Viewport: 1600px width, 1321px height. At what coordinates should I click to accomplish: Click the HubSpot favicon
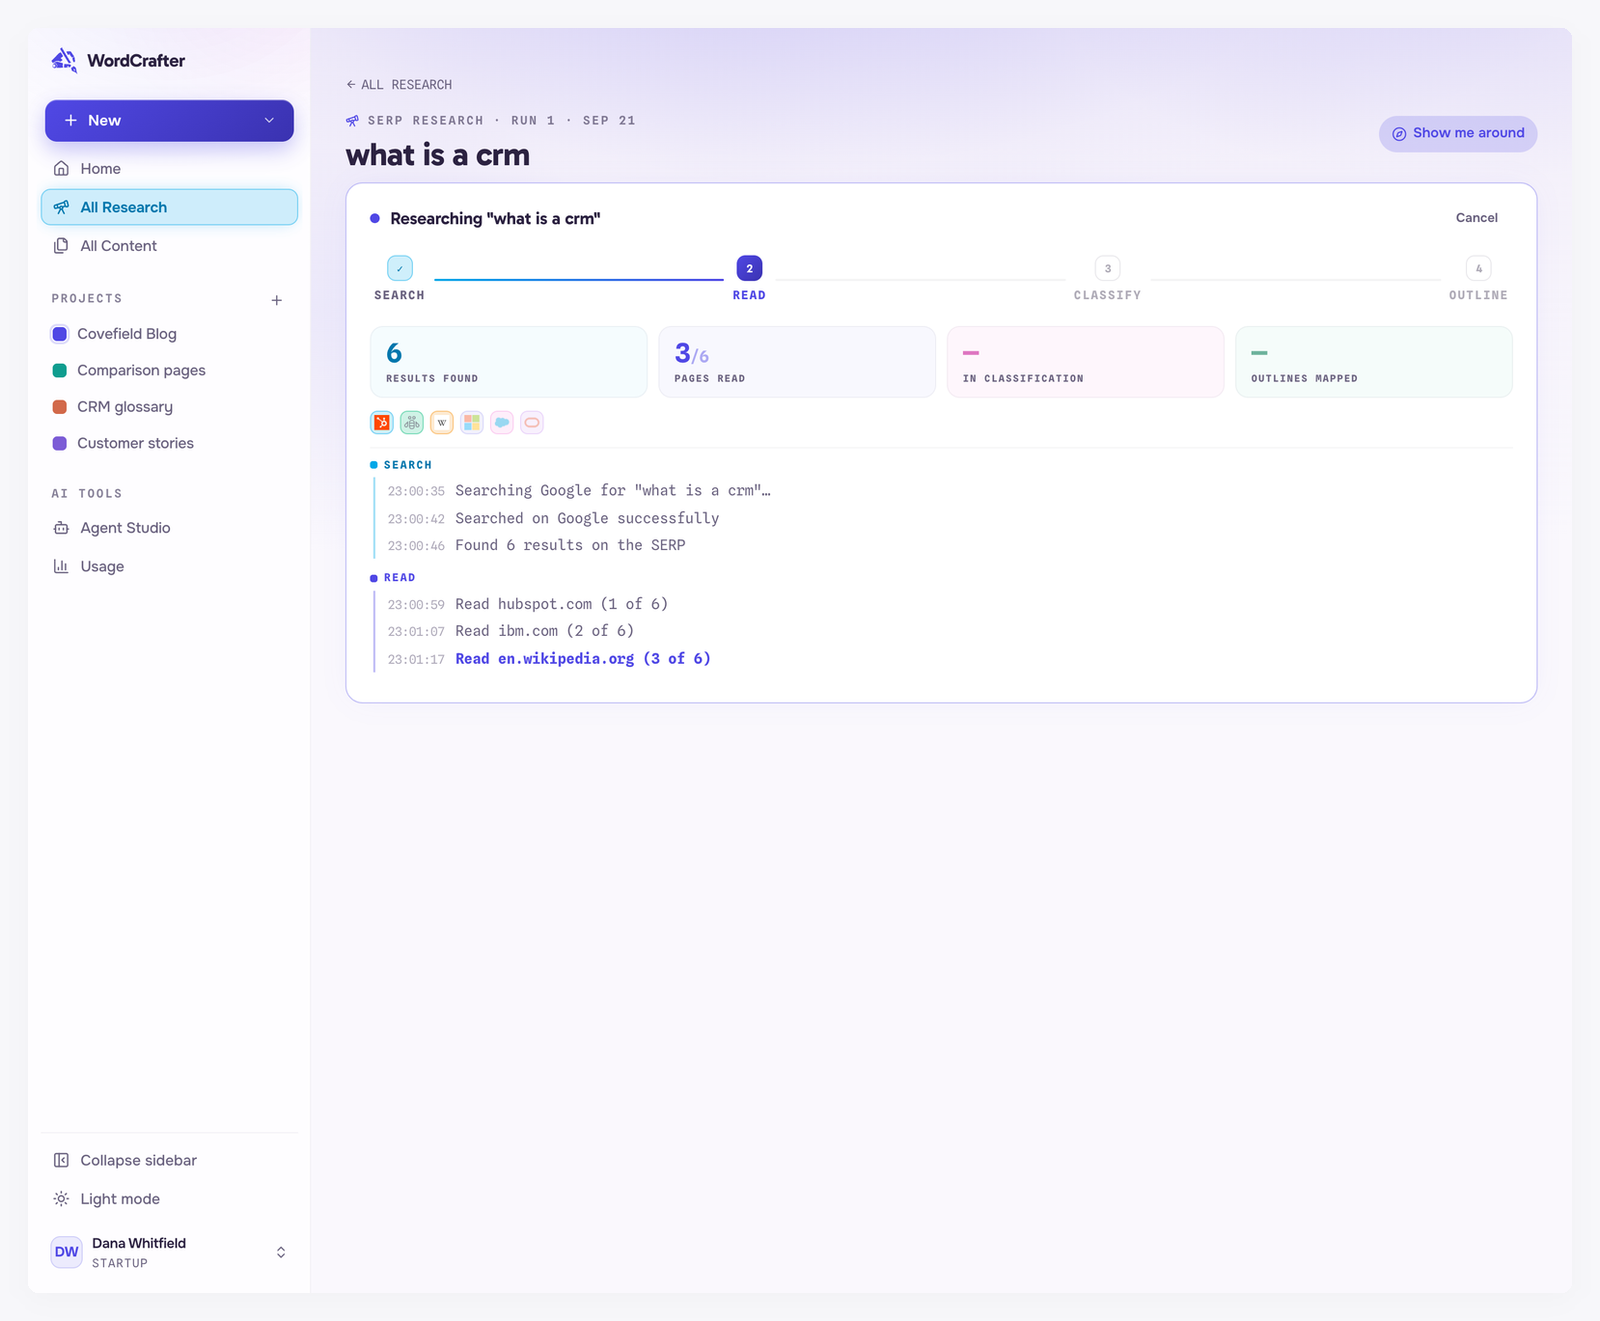pos(382,423)
